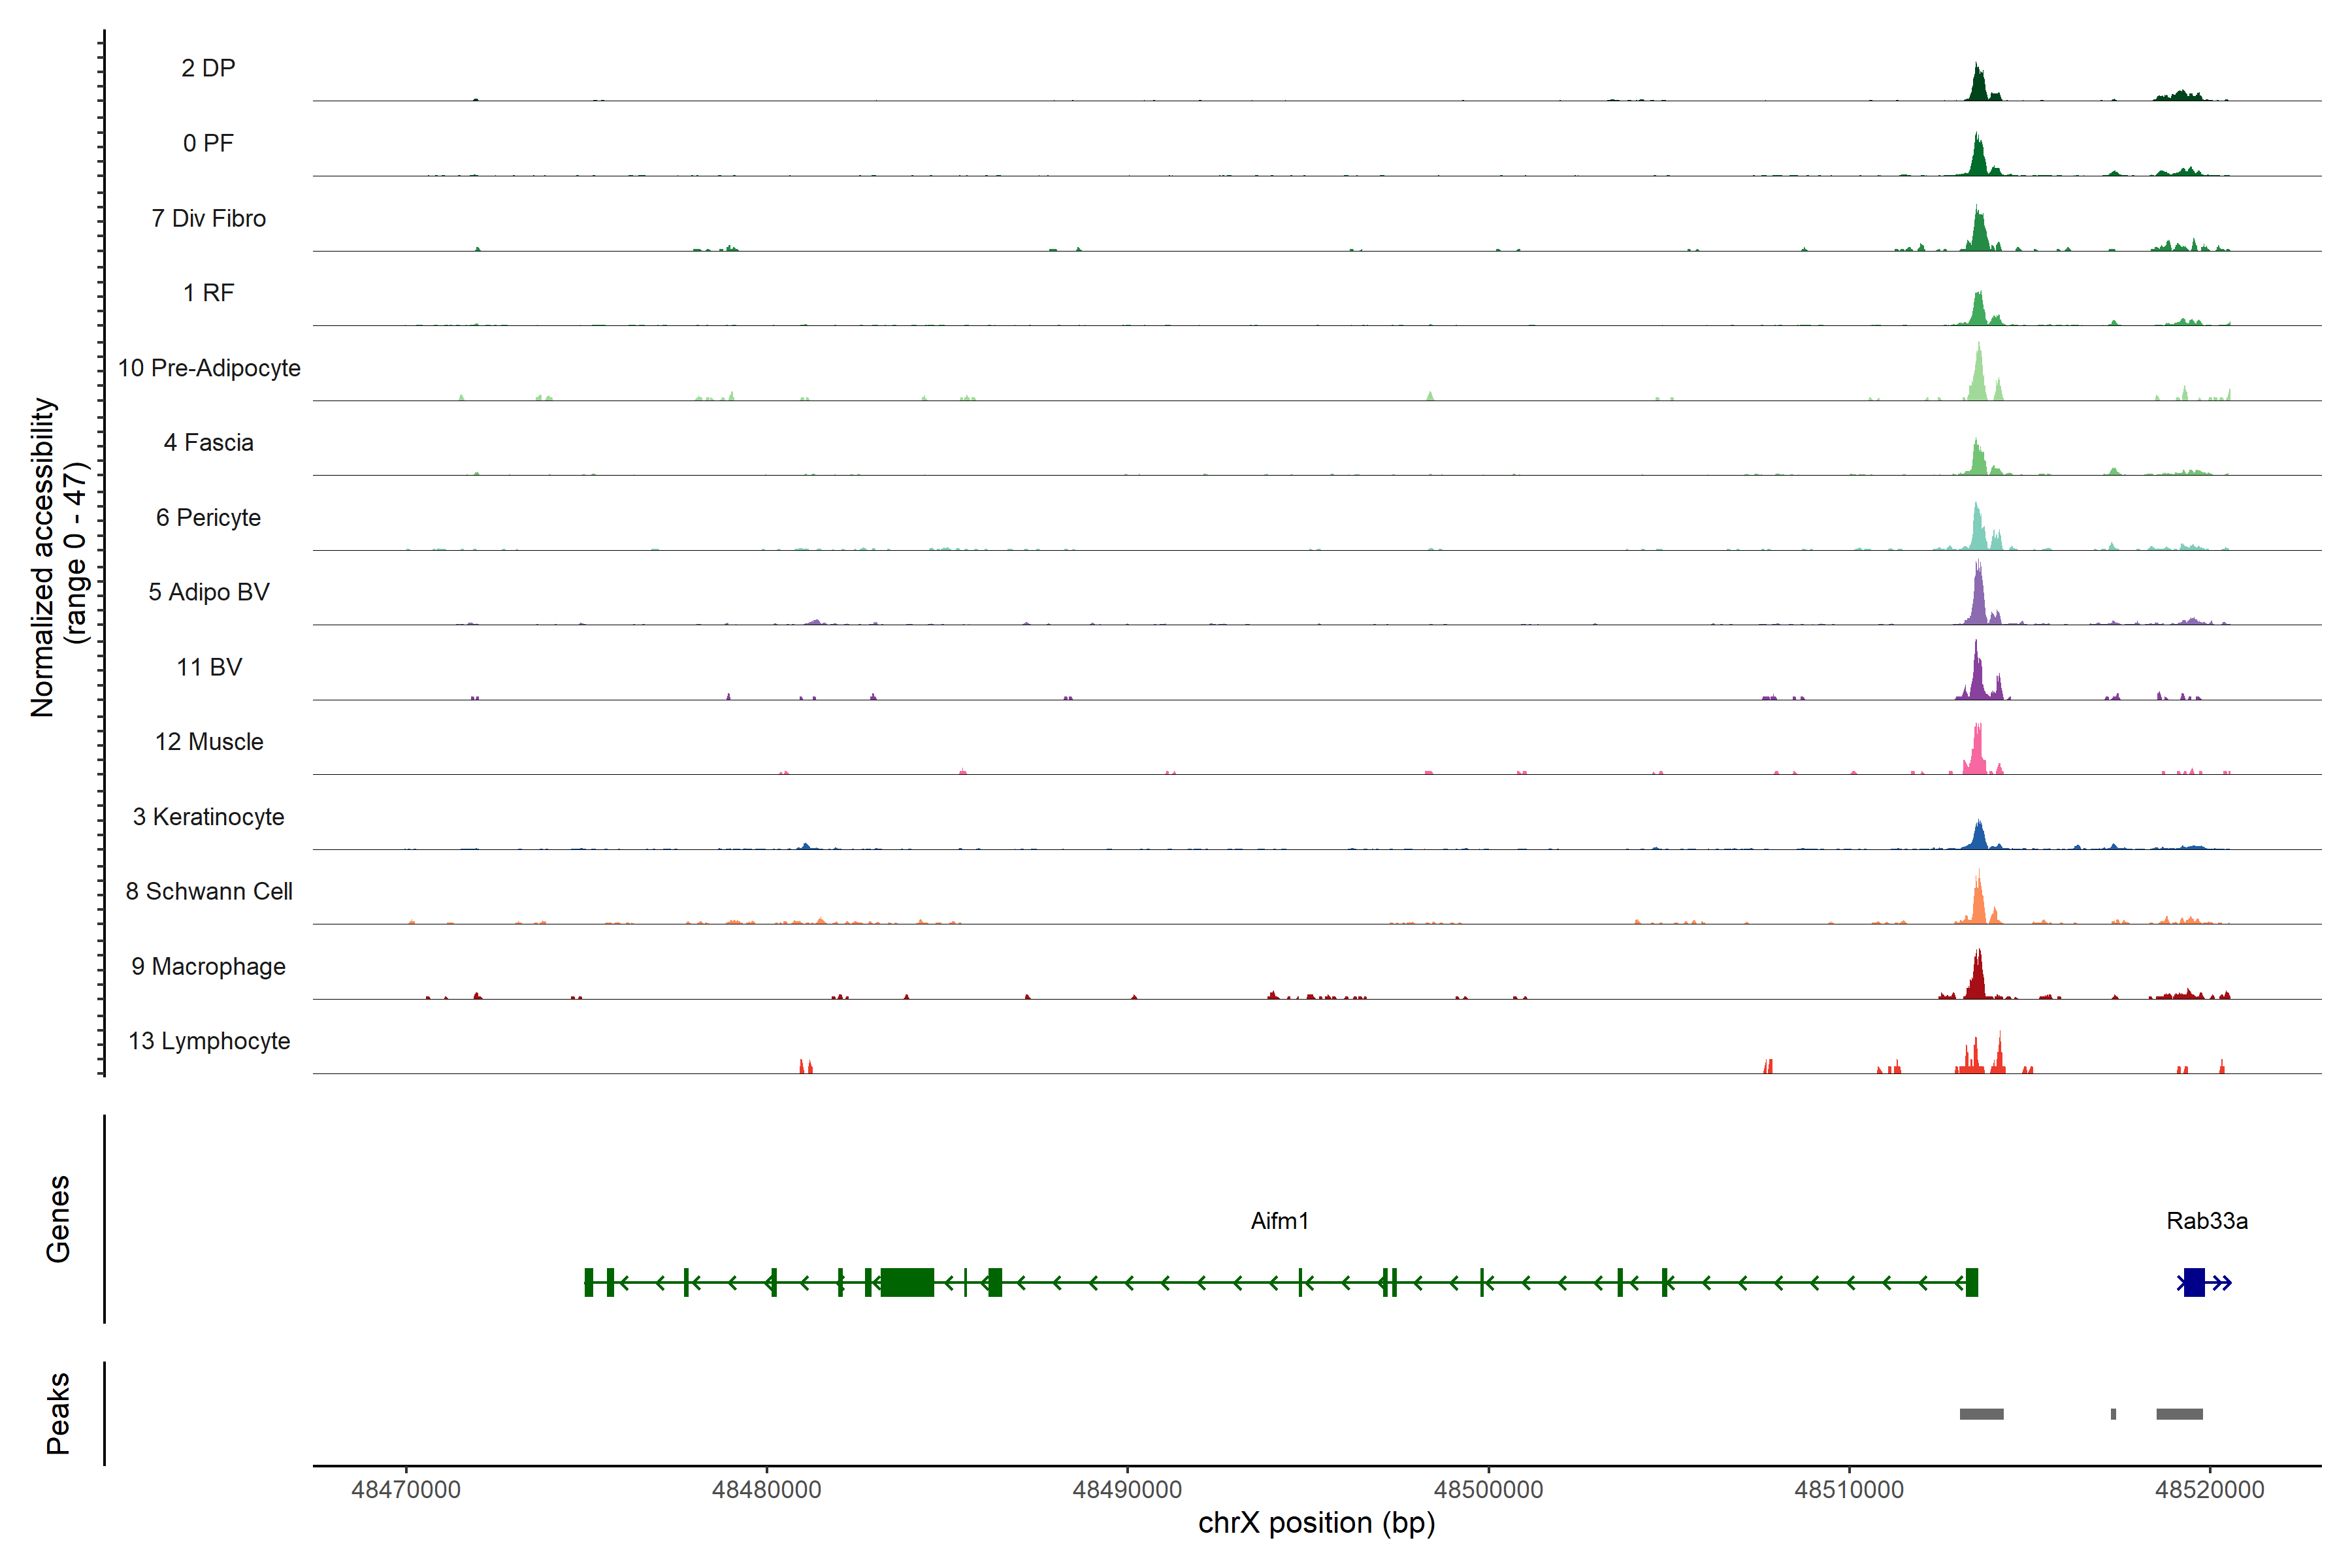This screenshot has width=2352, height=1568.
Task: Click the 9 Macrophage track label
Action: pos(208,967)
